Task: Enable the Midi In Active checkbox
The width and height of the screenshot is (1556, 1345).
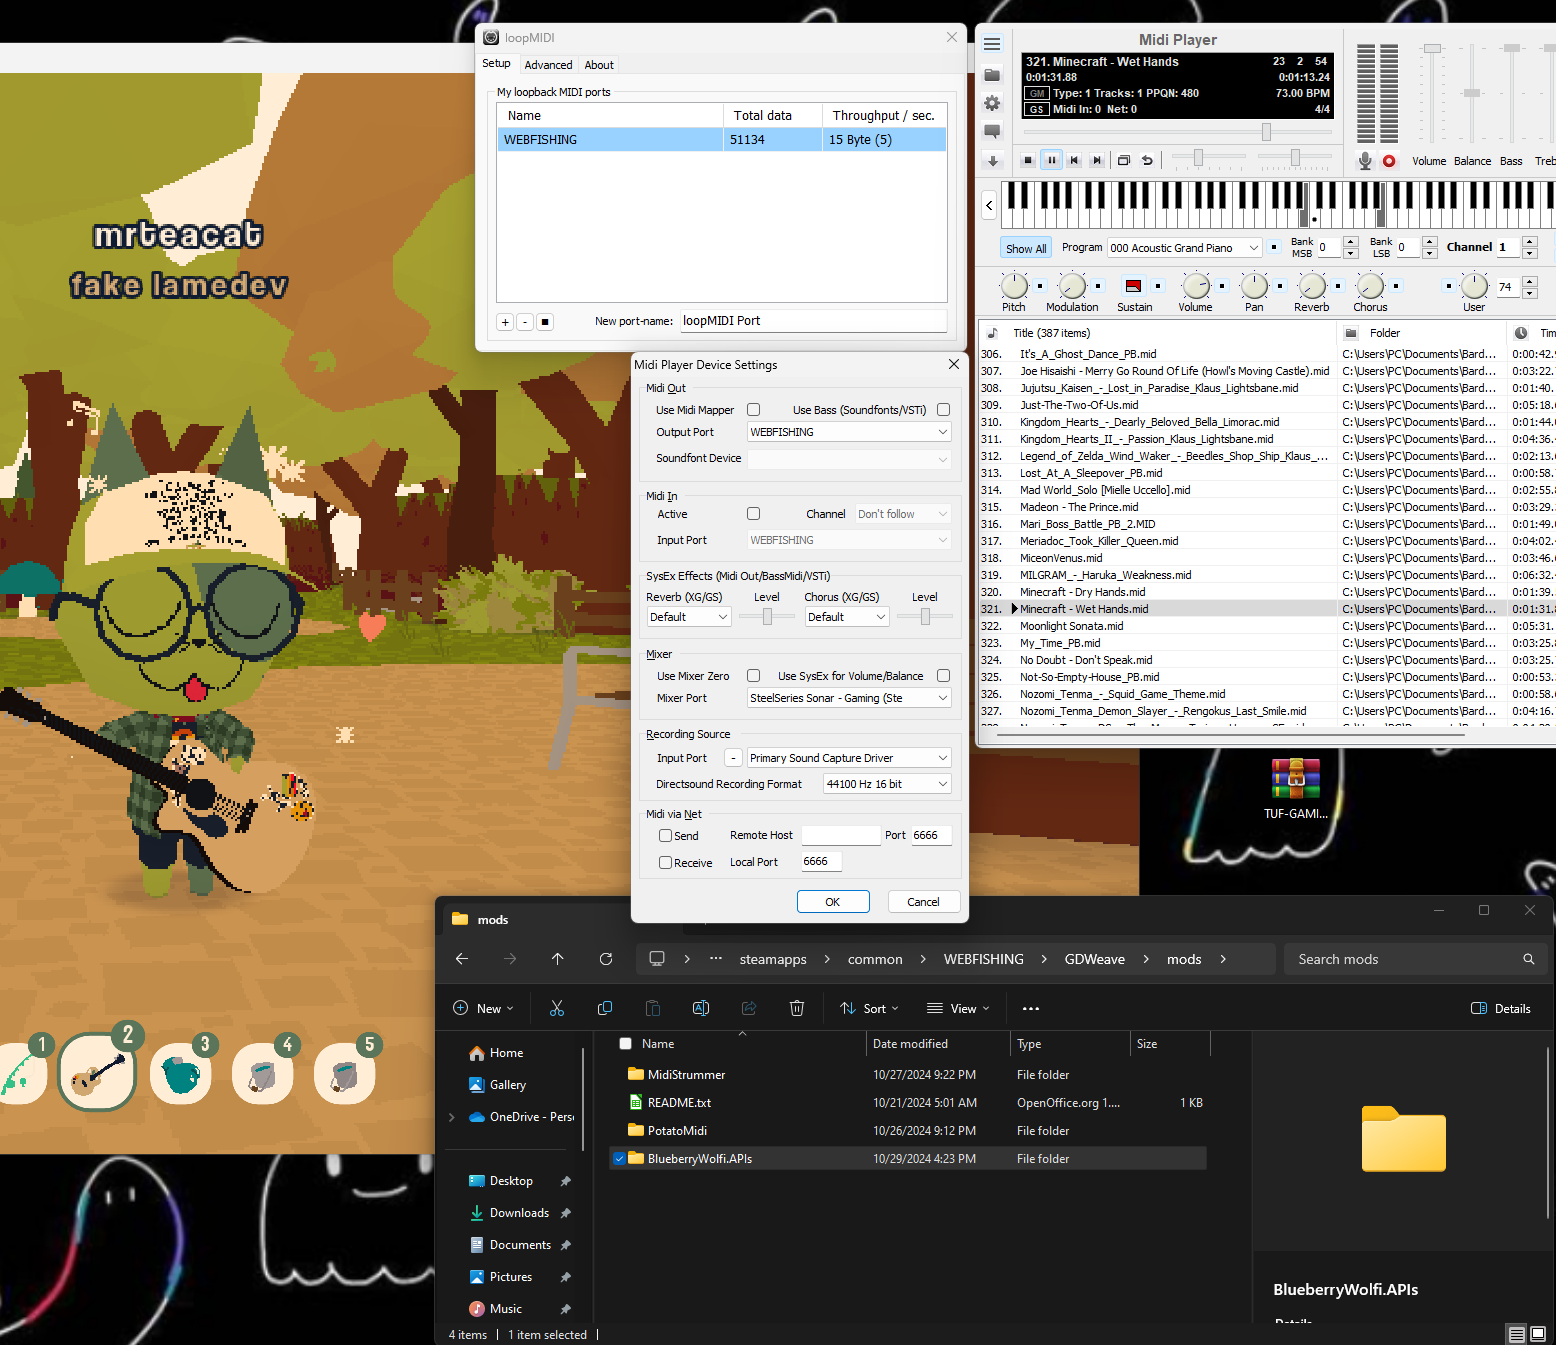Action: (x=754, y=514)
